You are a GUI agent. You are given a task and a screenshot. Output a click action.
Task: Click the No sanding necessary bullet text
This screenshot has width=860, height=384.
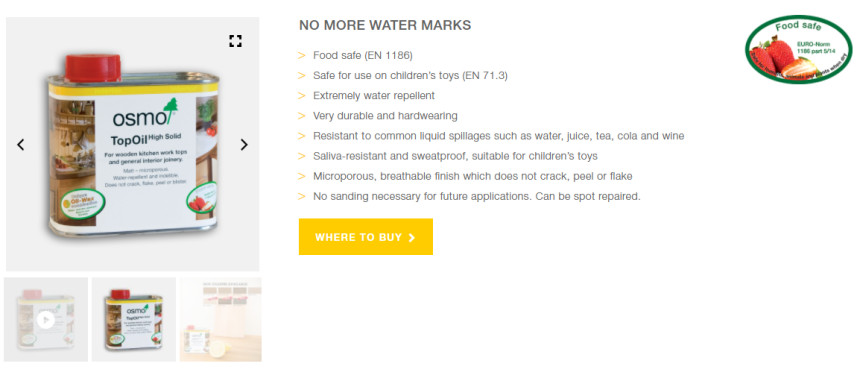click(477, 196)
